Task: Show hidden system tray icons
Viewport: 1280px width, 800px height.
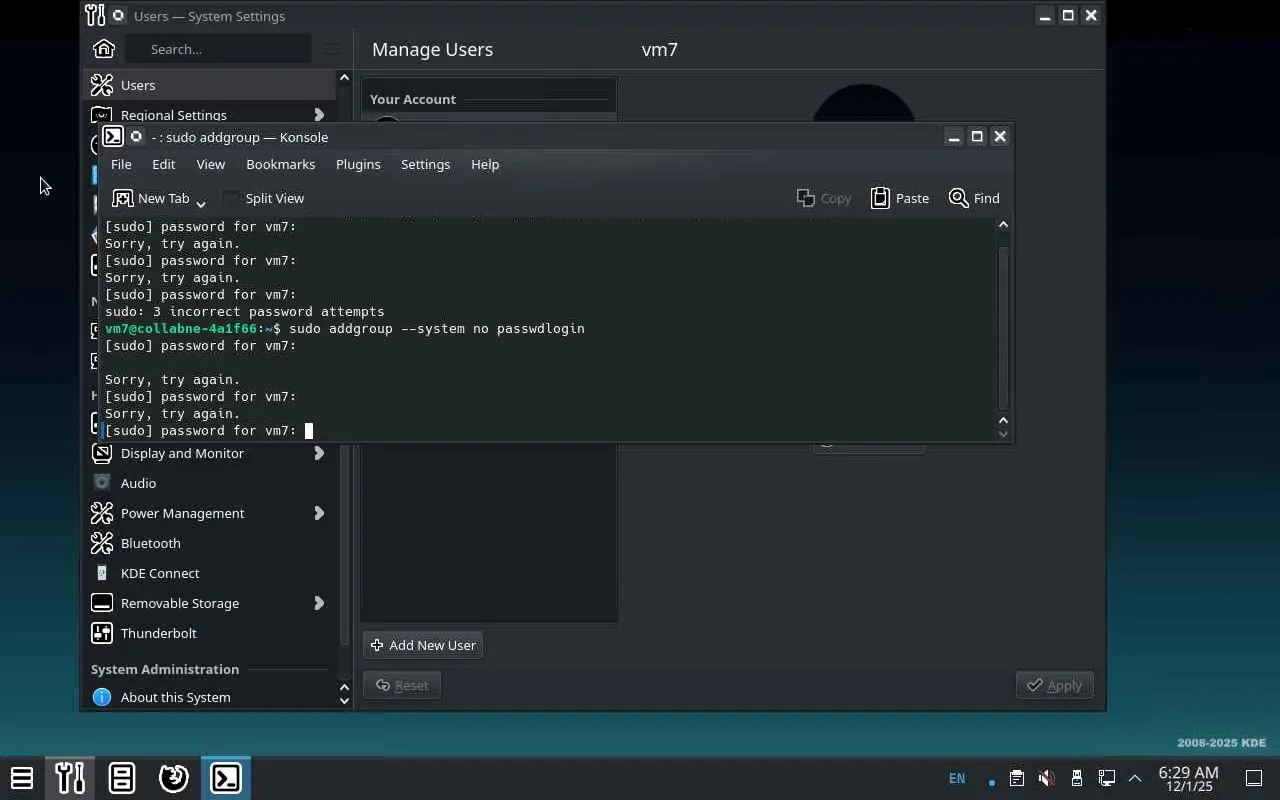Action: coord(1135,778)
